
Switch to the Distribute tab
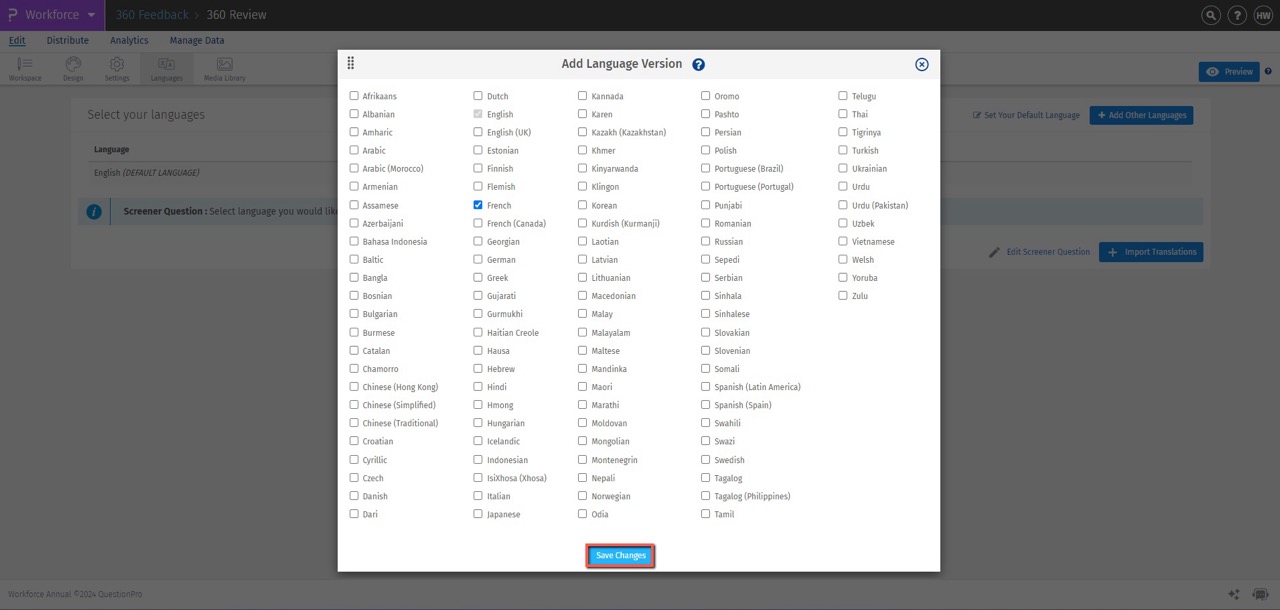(67, 40)
